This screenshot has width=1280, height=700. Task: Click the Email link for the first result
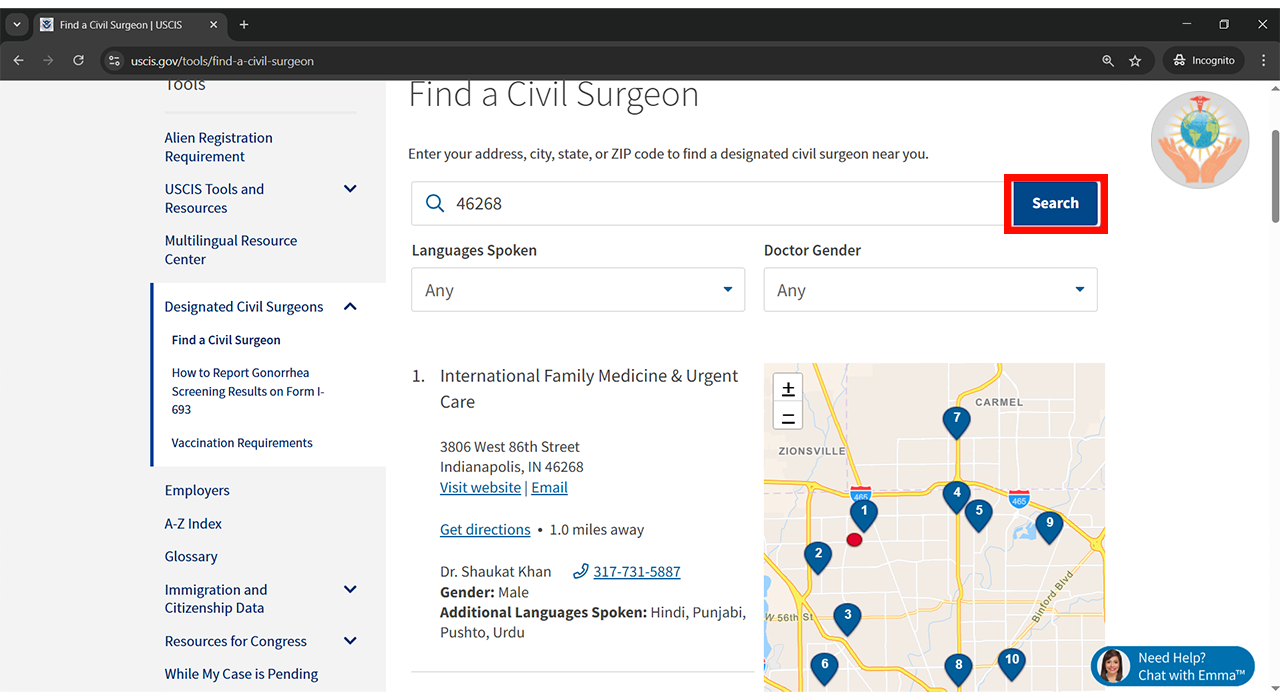549,487
